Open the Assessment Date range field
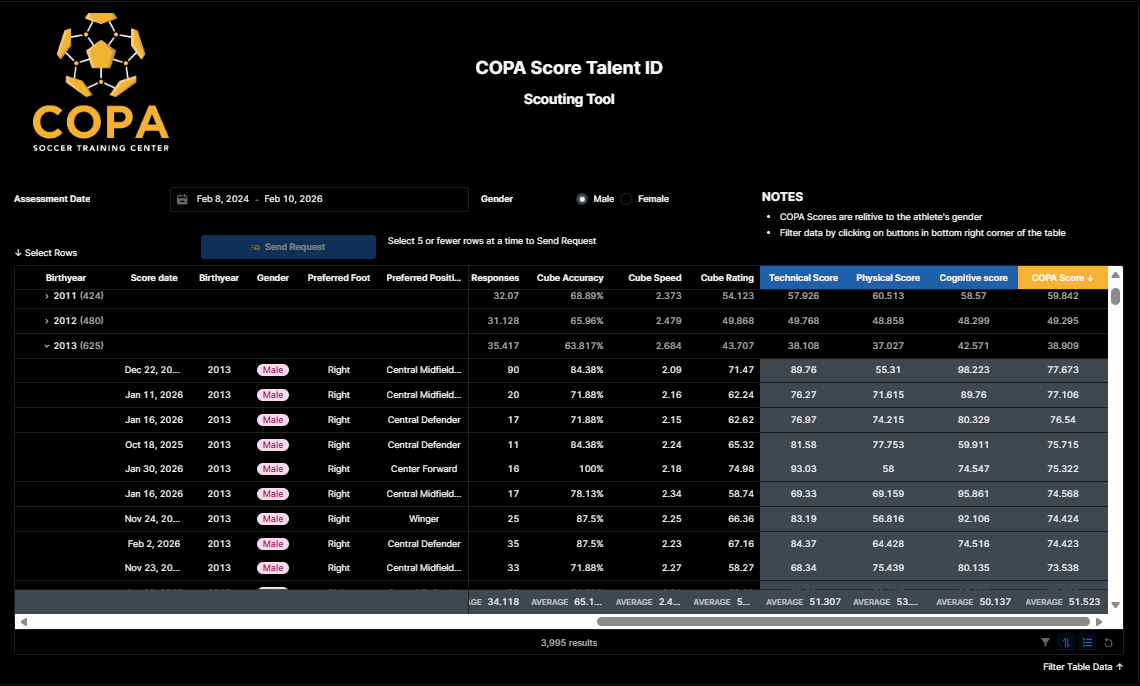 pyautogui.click(x=319, y=199)
